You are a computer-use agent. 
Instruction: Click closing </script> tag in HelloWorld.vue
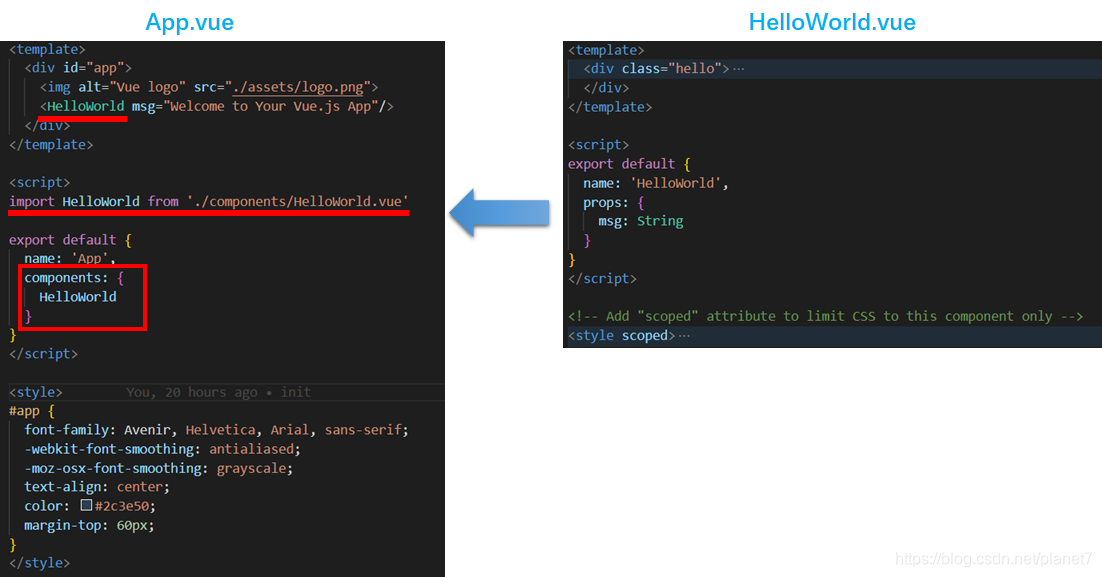point(602,278)
